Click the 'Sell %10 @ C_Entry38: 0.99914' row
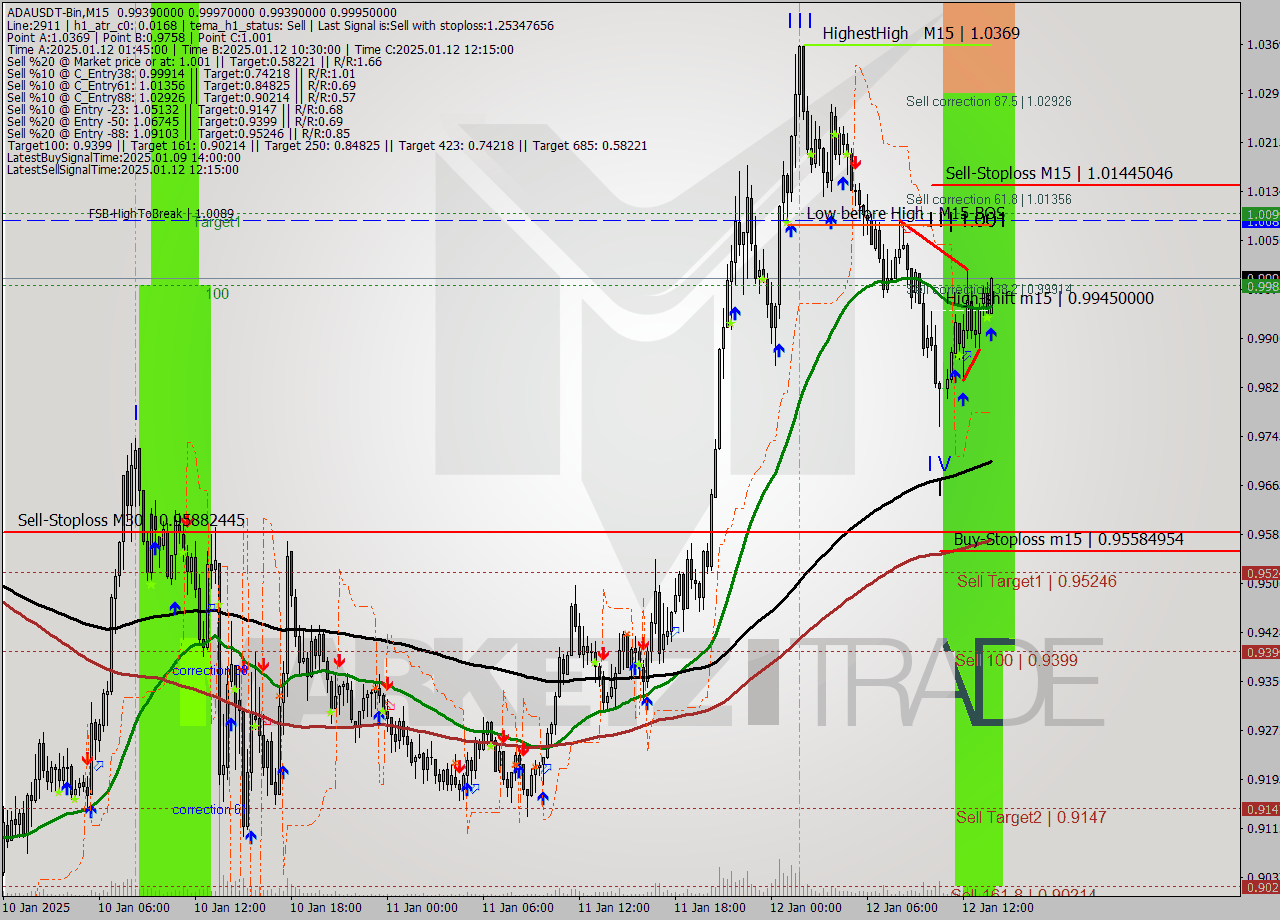1280x920 pixels. pyautogui.click(x=181, y=74)
